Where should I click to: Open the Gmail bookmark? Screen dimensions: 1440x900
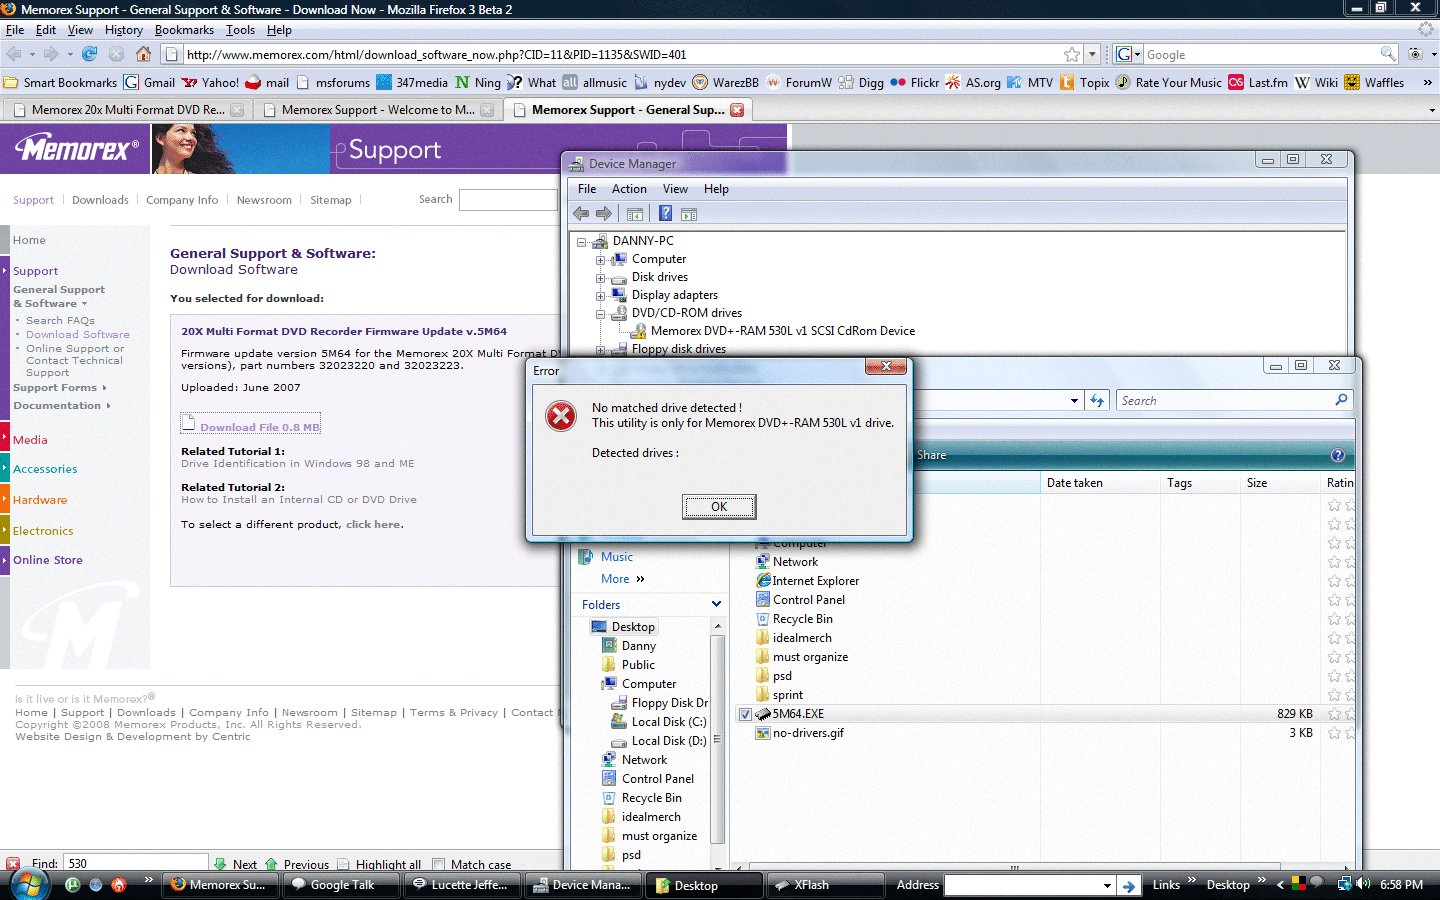pos(149,82)
